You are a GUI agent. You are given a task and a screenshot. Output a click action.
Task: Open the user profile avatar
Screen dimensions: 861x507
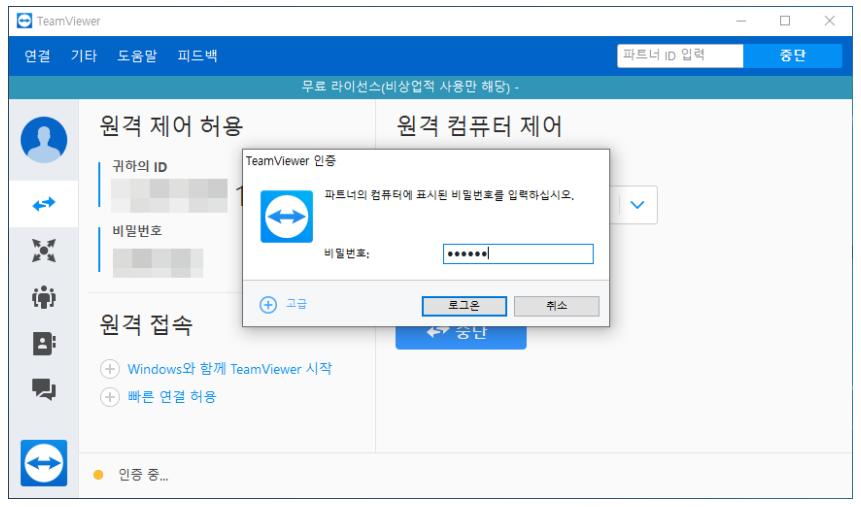44,140
